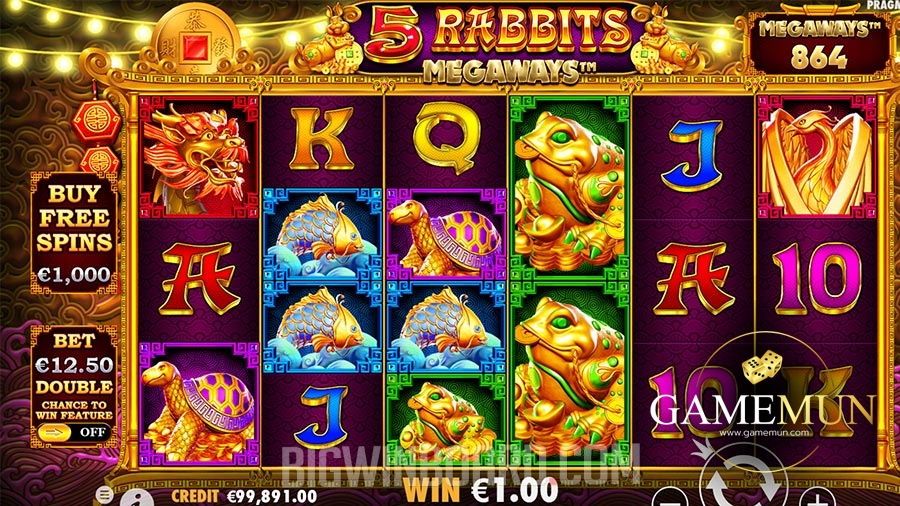Select the large golden frog at top of reel four
Image resolution: width=900 pixels, height=506 pixels.
[568, 188]
